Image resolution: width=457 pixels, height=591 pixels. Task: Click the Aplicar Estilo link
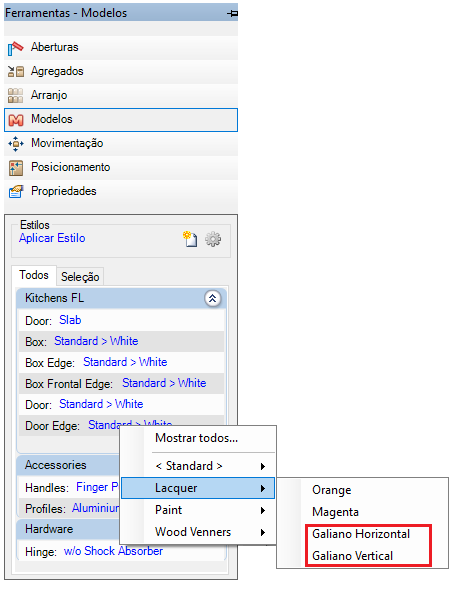point(52,238)
